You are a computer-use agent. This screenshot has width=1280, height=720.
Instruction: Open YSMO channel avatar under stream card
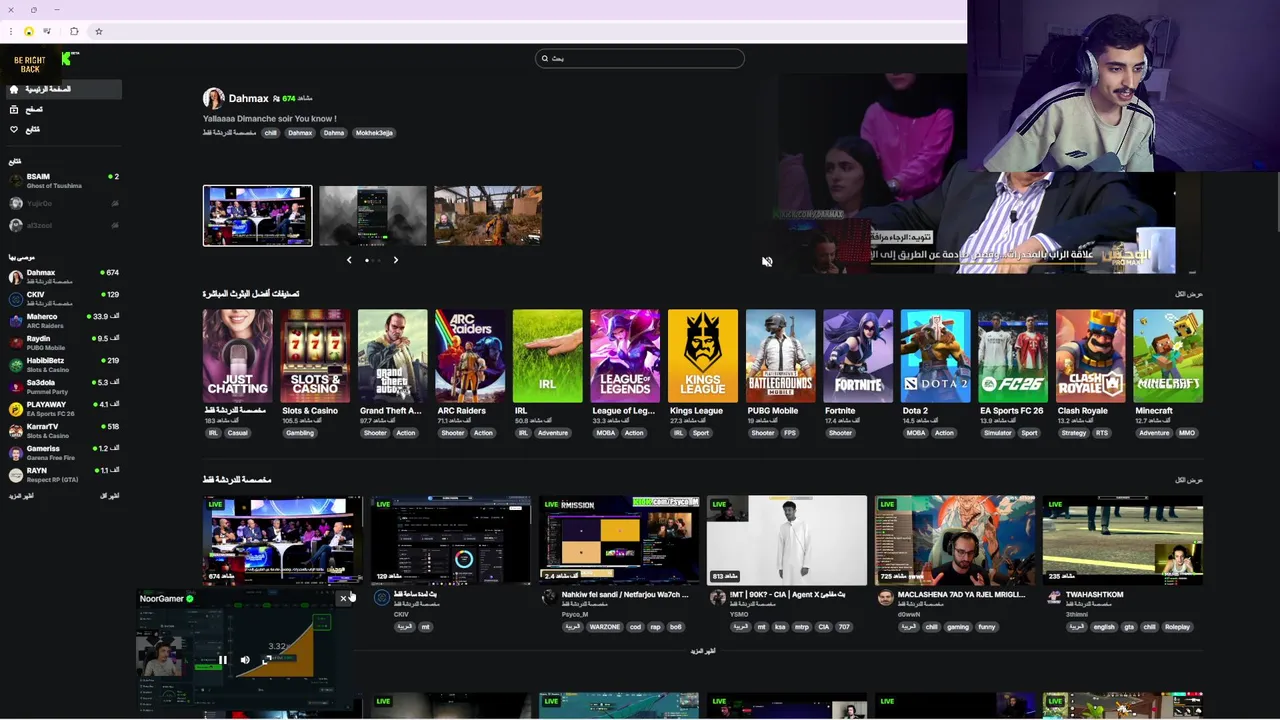(x=717, y=598)
